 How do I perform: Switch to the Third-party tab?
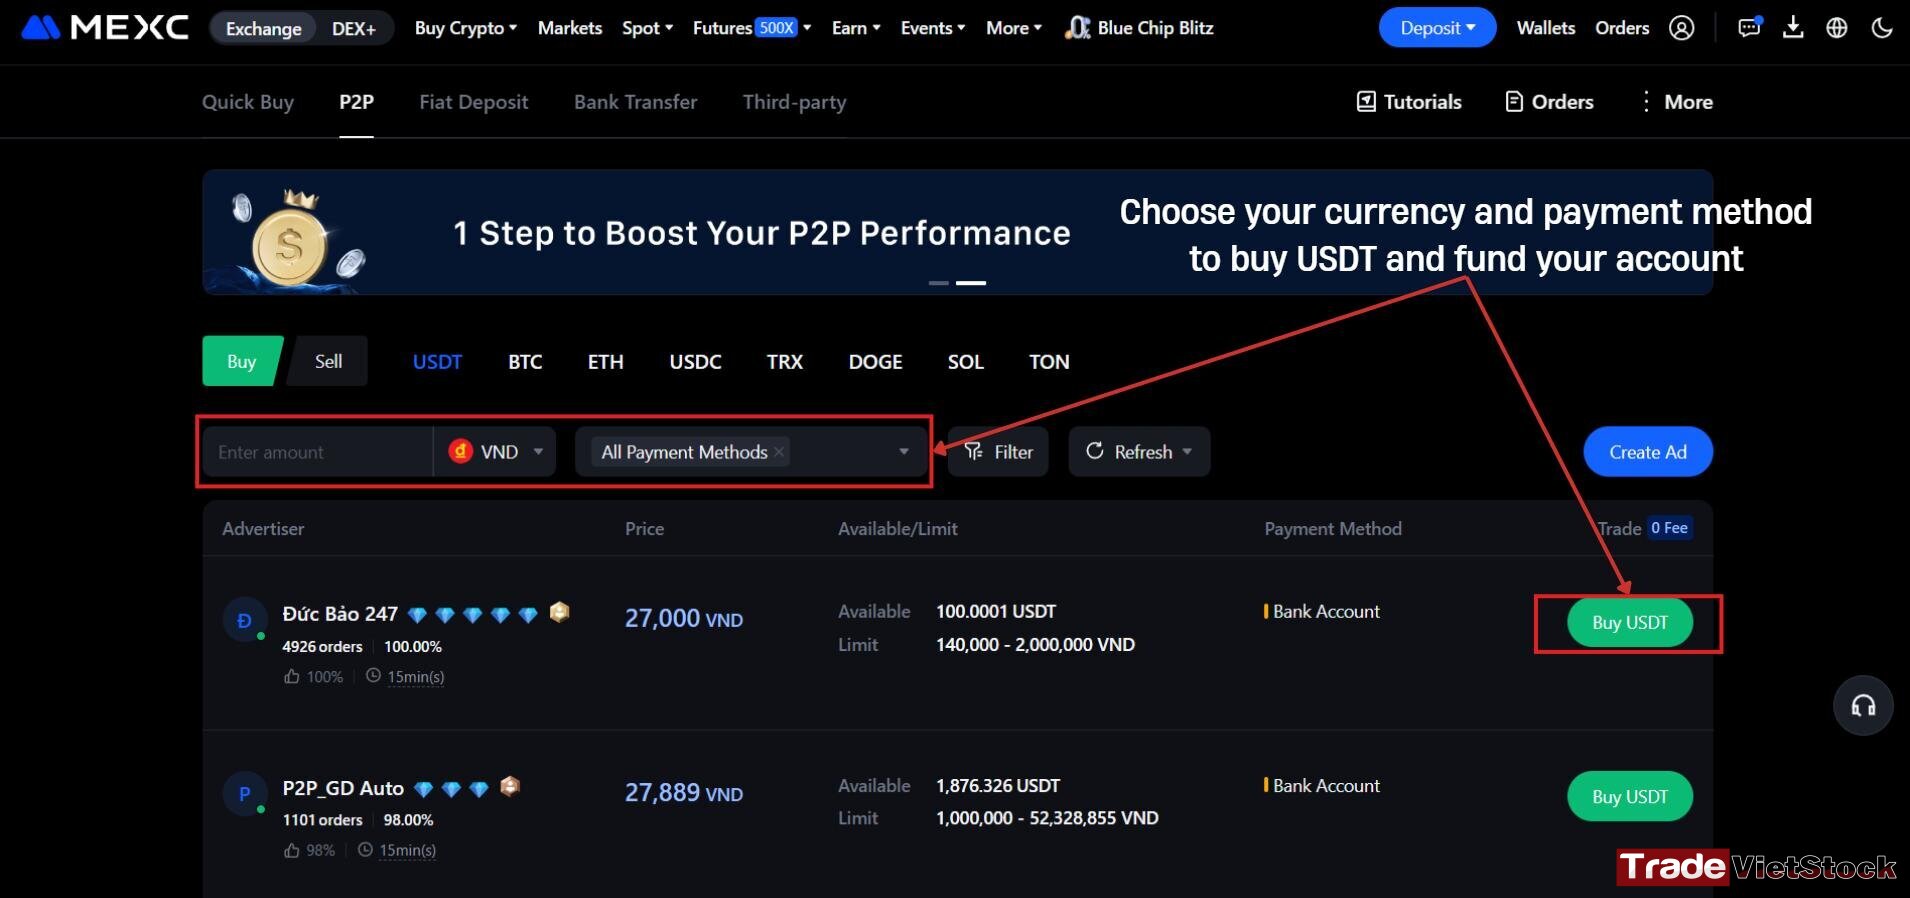click(795, 102)
